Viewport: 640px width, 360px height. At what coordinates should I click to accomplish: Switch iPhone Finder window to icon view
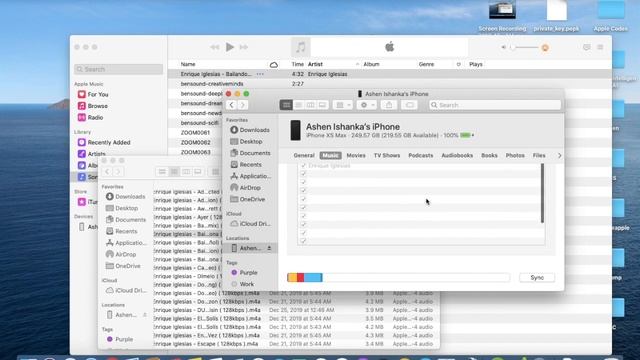coord(286,105)
